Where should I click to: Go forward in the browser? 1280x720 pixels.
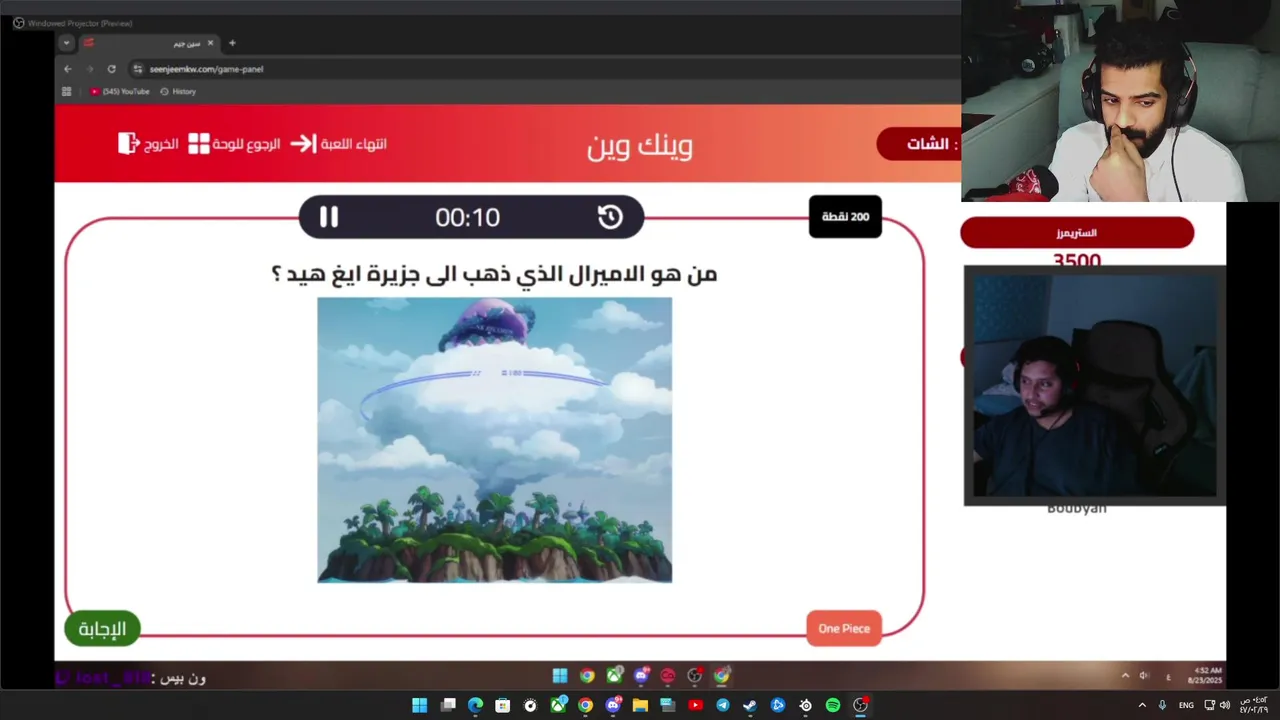pos(89,69)
